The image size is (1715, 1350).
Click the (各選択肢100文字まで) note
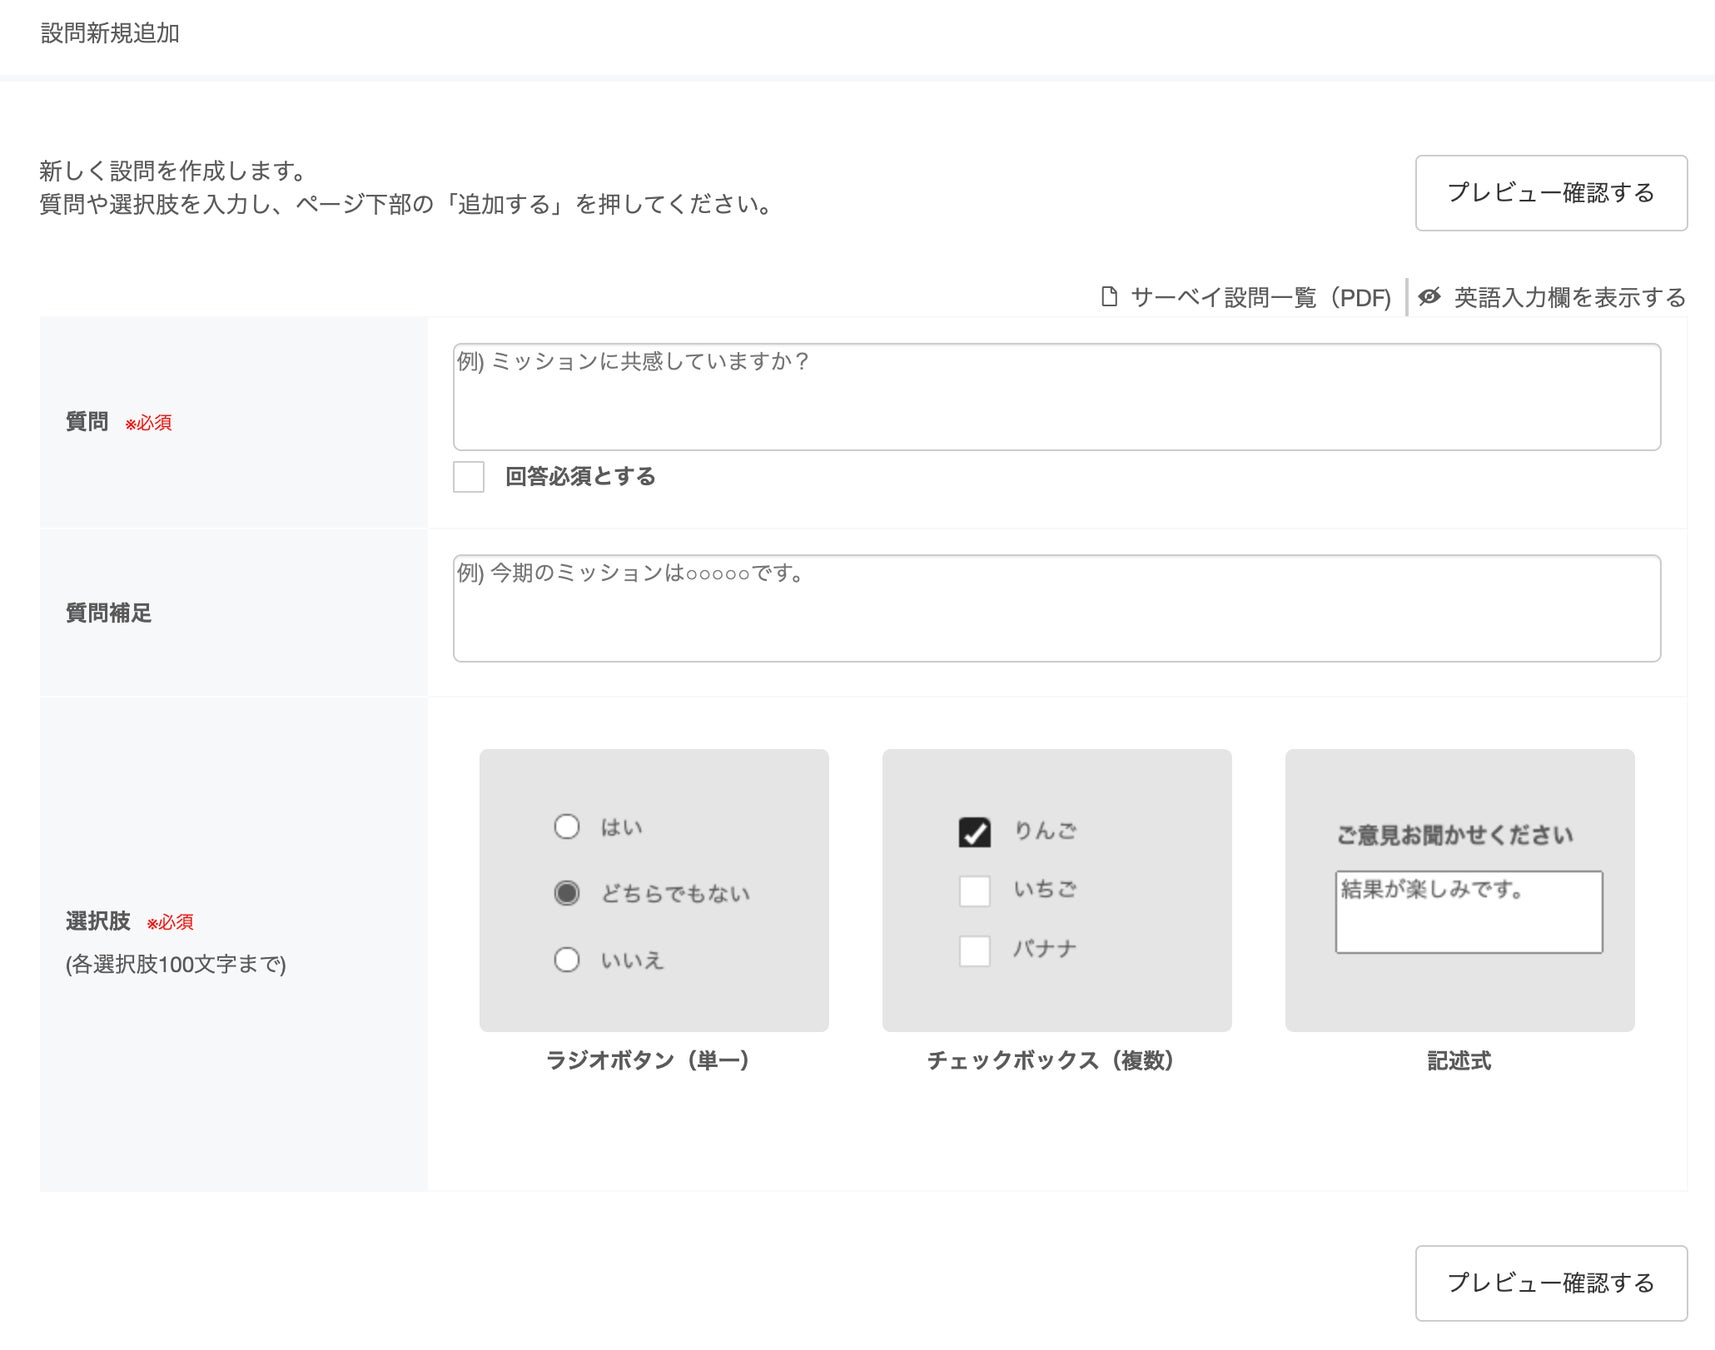pyautogui.click(x=176, y=964)
